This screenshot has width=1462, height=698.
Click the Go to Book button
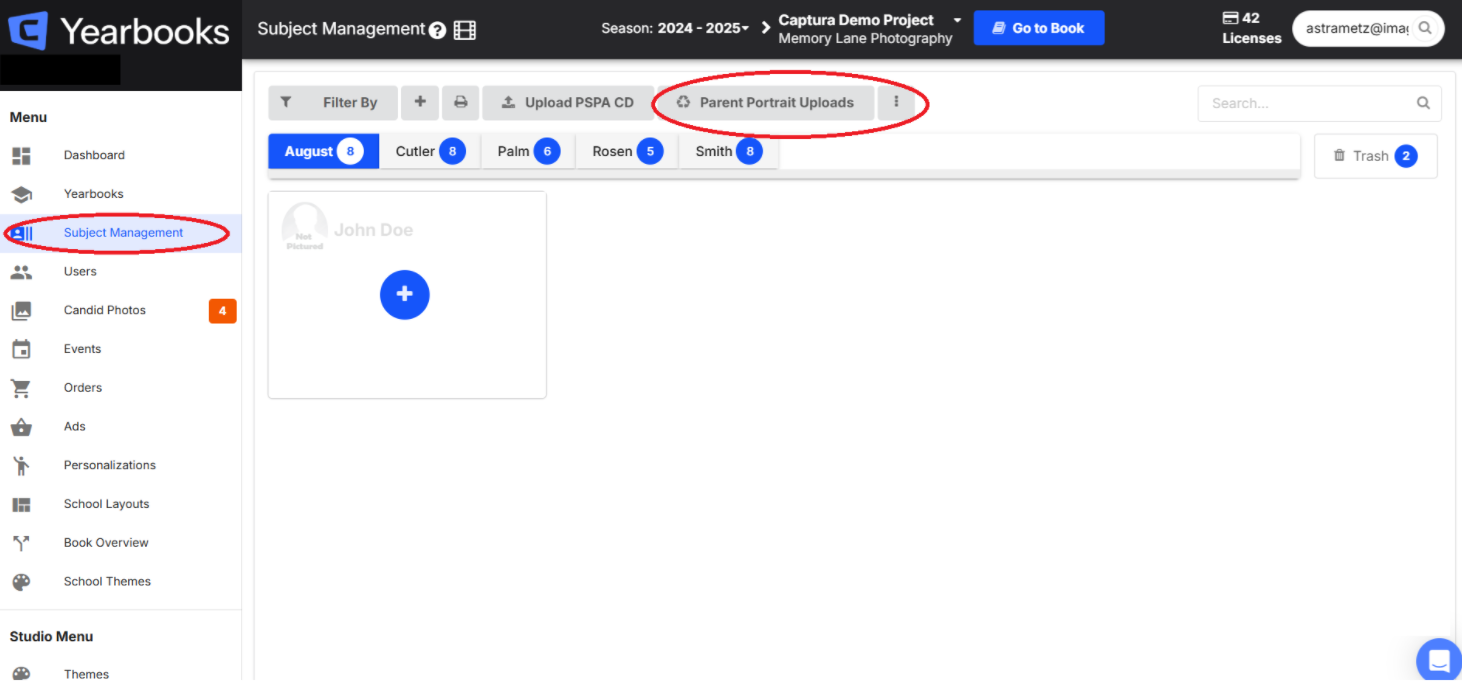click(x=1039, y=28)
